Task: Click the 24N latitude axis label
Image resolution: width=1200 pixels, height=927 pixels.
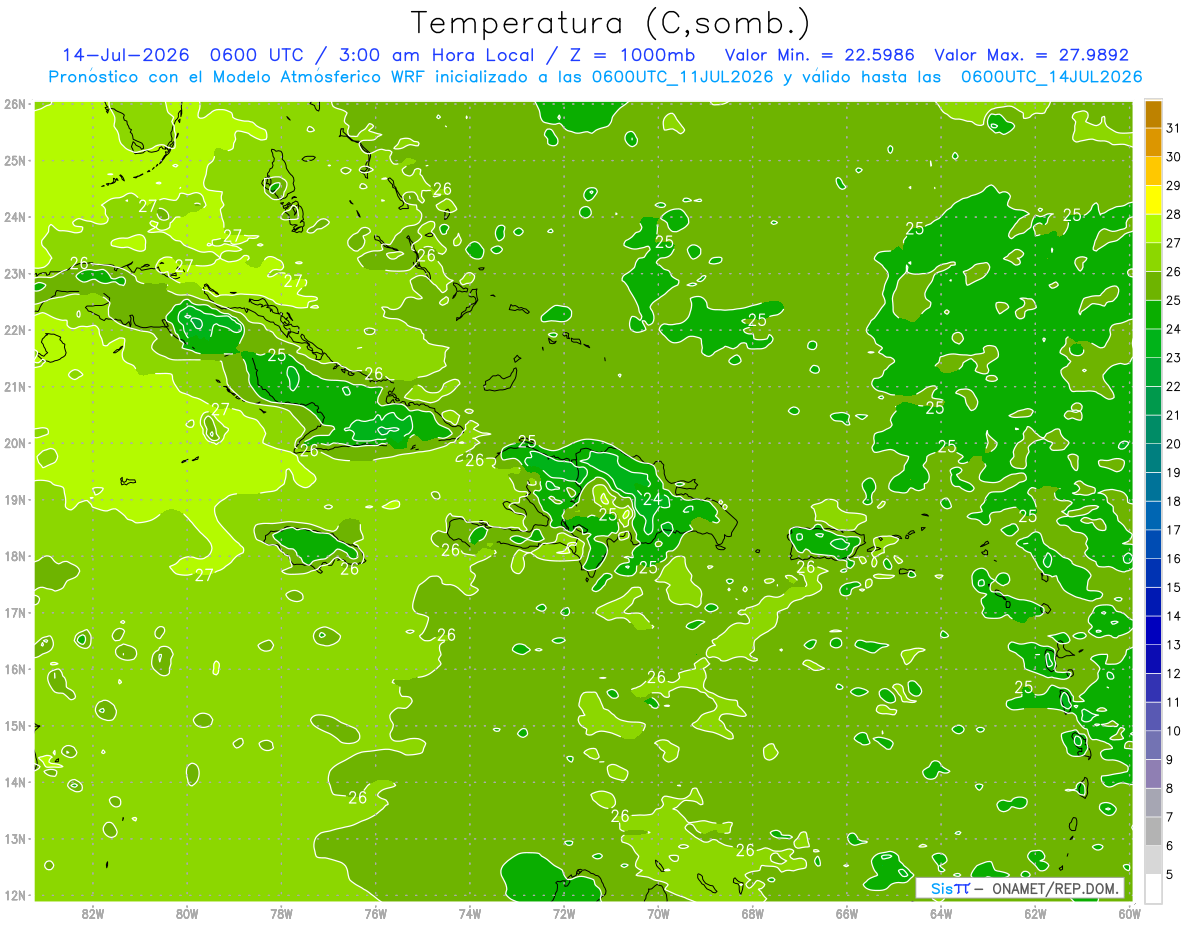Action: (15, 217)
